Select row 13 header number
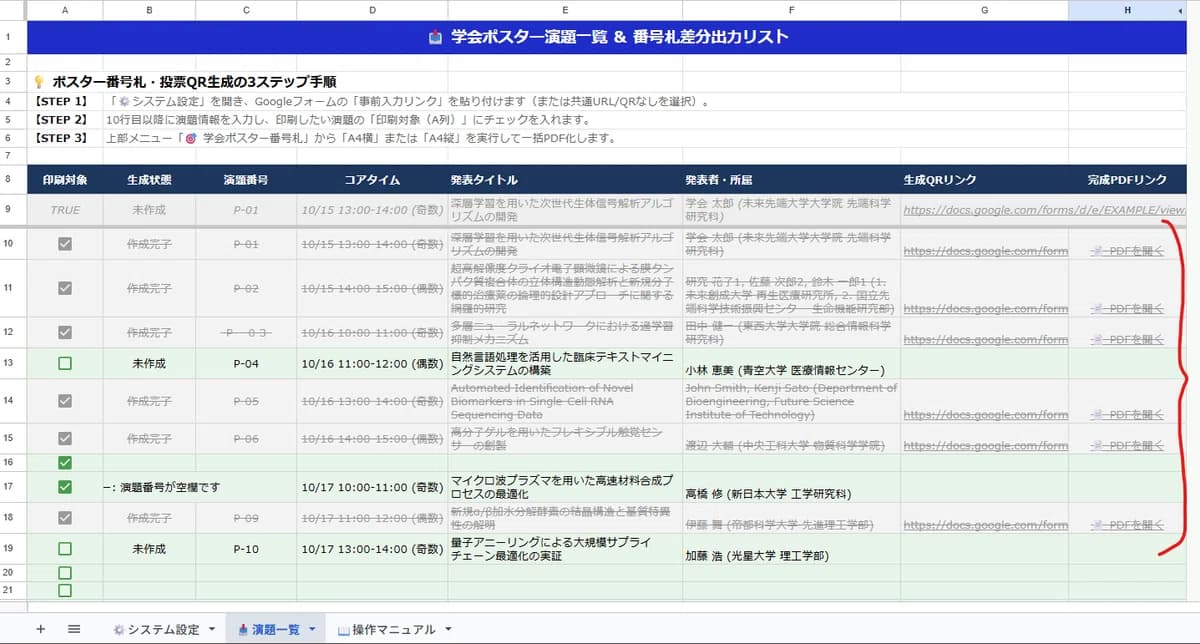1200x644 pixels. (9, 363)
